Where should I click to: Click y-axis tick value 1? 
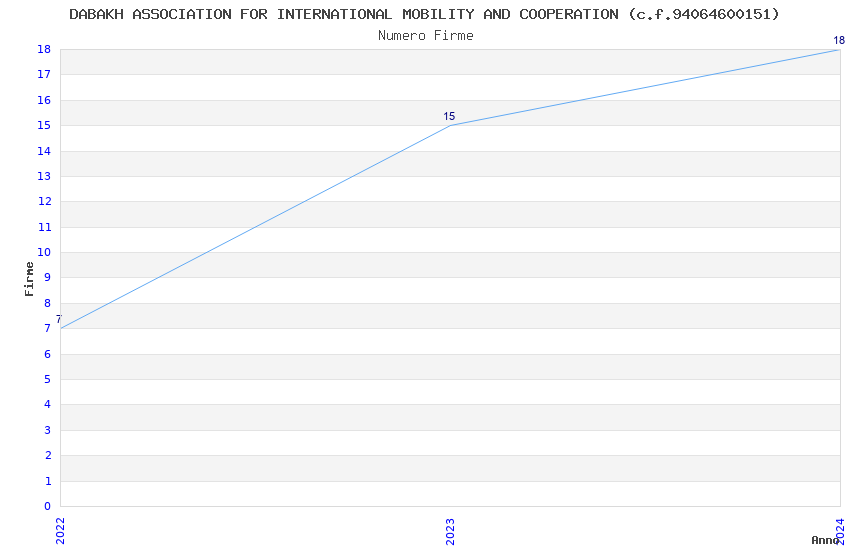[x=48, y=481]
